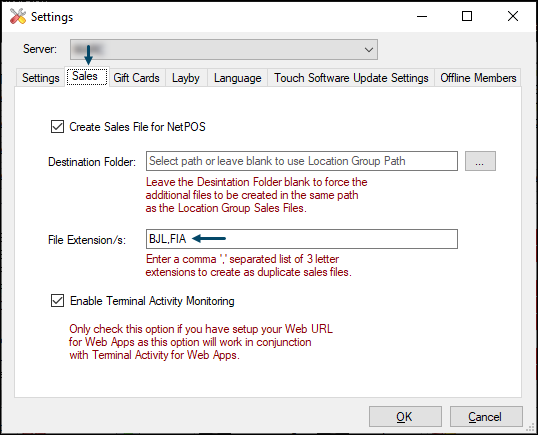Click the Settings wrench icon in title bar
538x435 pixels.
[x=18, y=16]
